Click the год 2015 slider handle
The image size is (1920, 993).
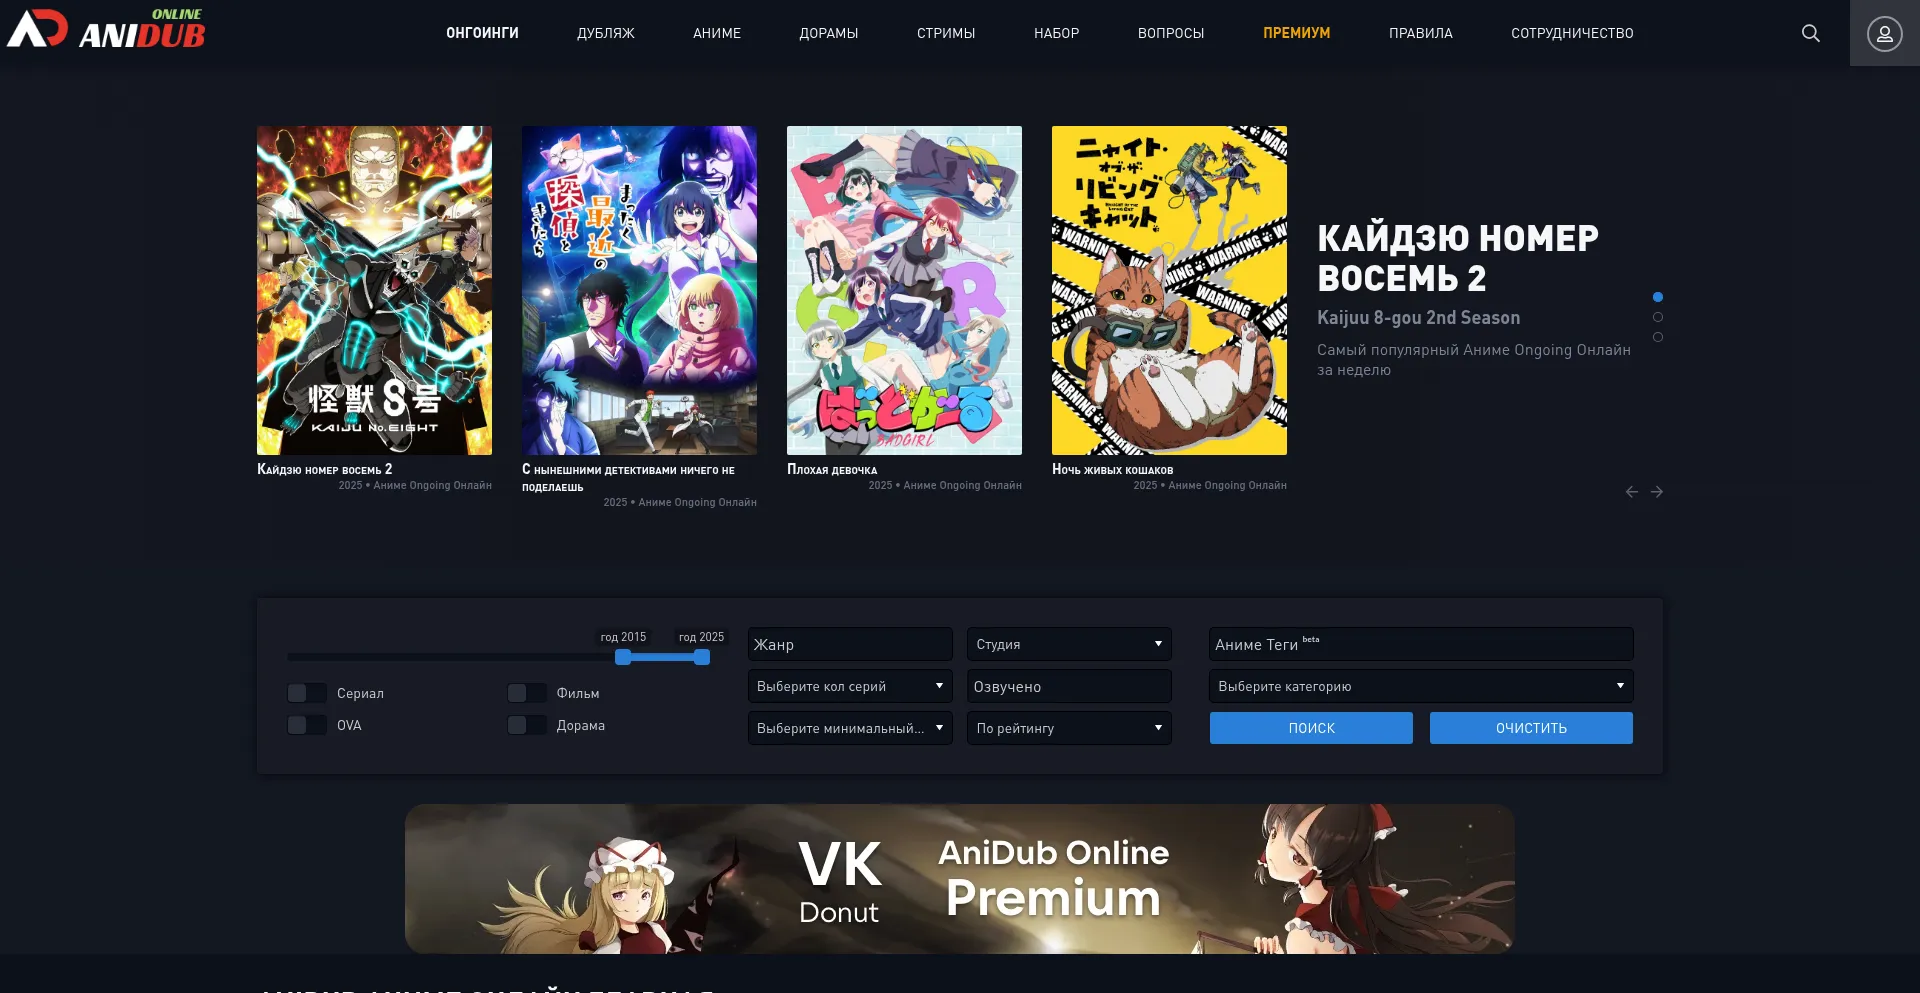pyautogui.click(x=623, y=657)
